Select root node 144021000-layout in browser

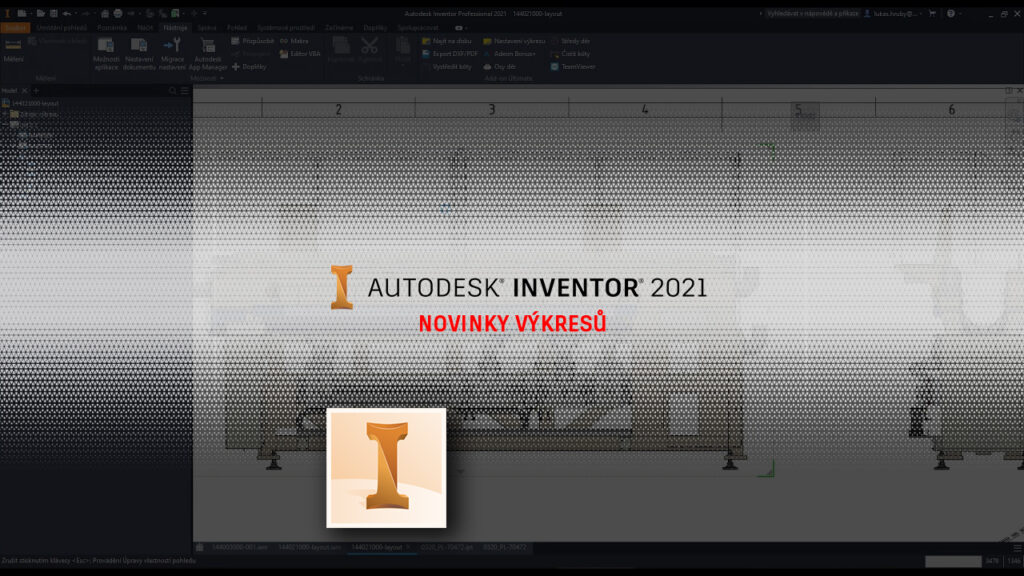pos(30,103)
